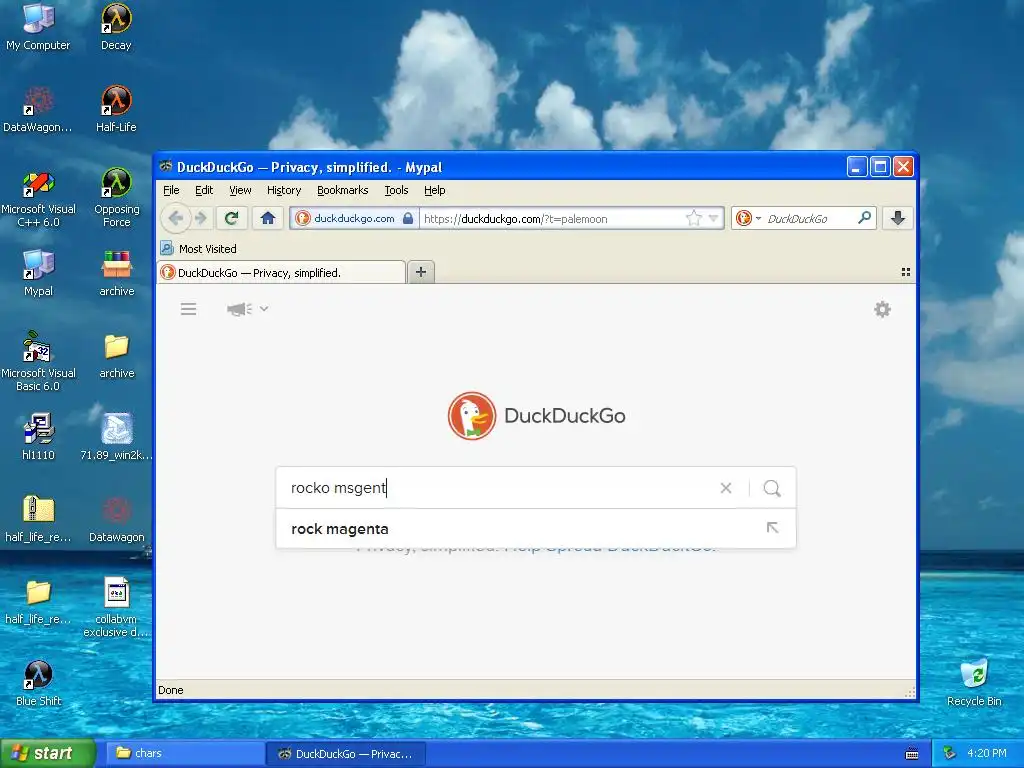Show site identity via the padlock icon

(408, 218)
